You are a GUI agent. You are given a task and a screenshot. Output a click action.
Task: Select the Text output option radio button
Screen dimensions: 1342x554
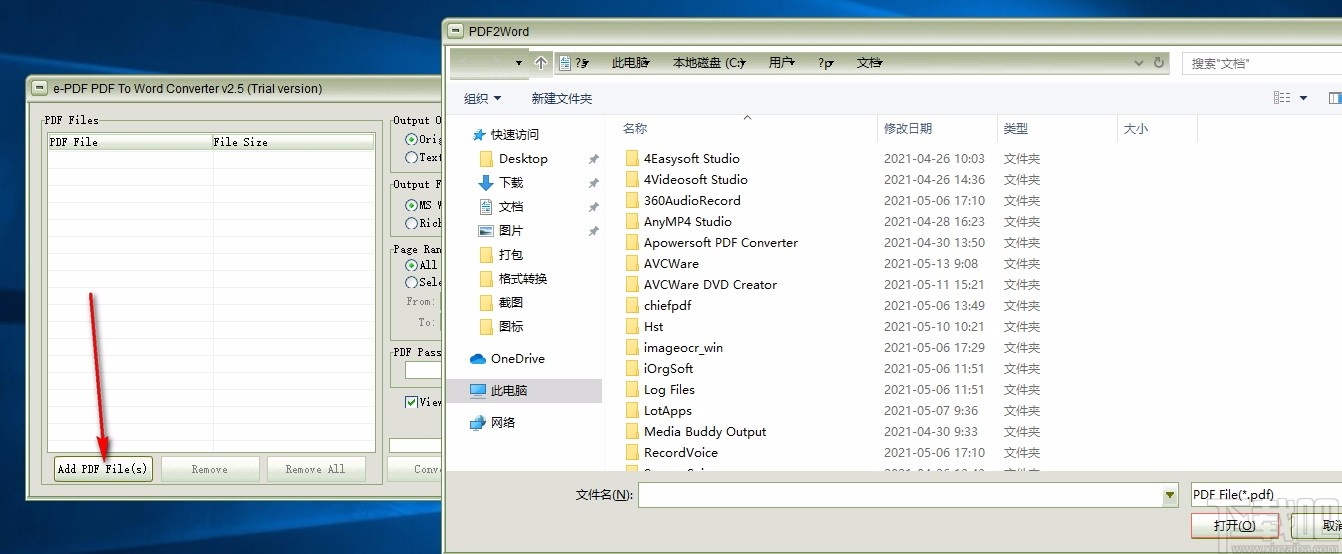click(411, 157)
